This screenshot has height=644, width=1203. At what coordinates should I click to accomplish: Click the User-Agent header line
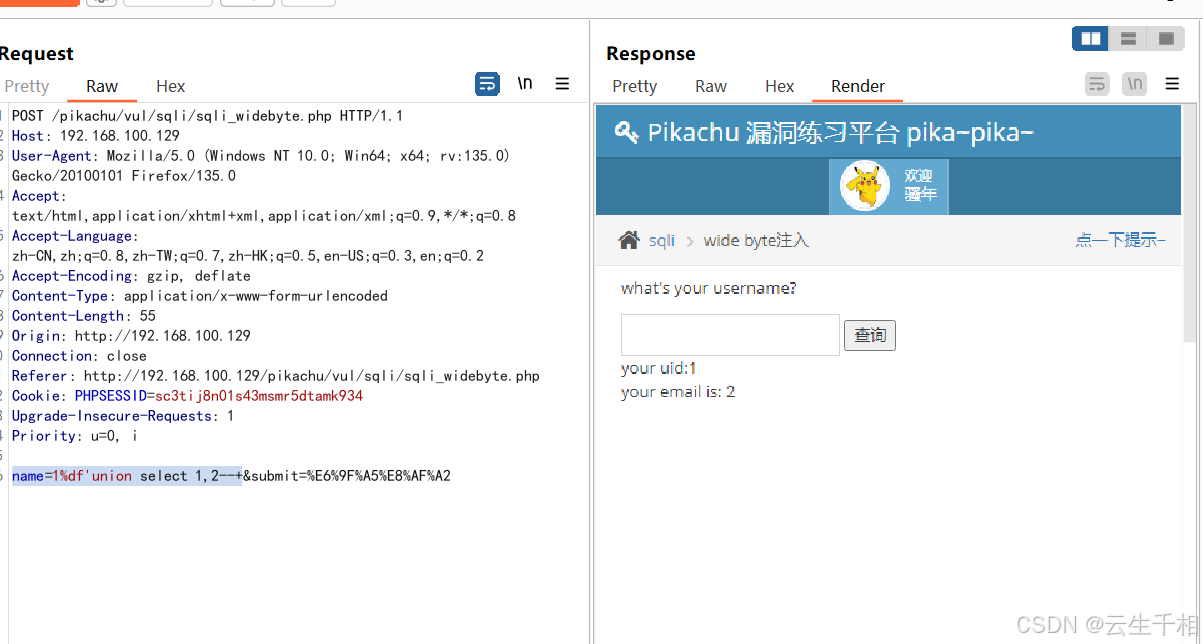(261, 166)
